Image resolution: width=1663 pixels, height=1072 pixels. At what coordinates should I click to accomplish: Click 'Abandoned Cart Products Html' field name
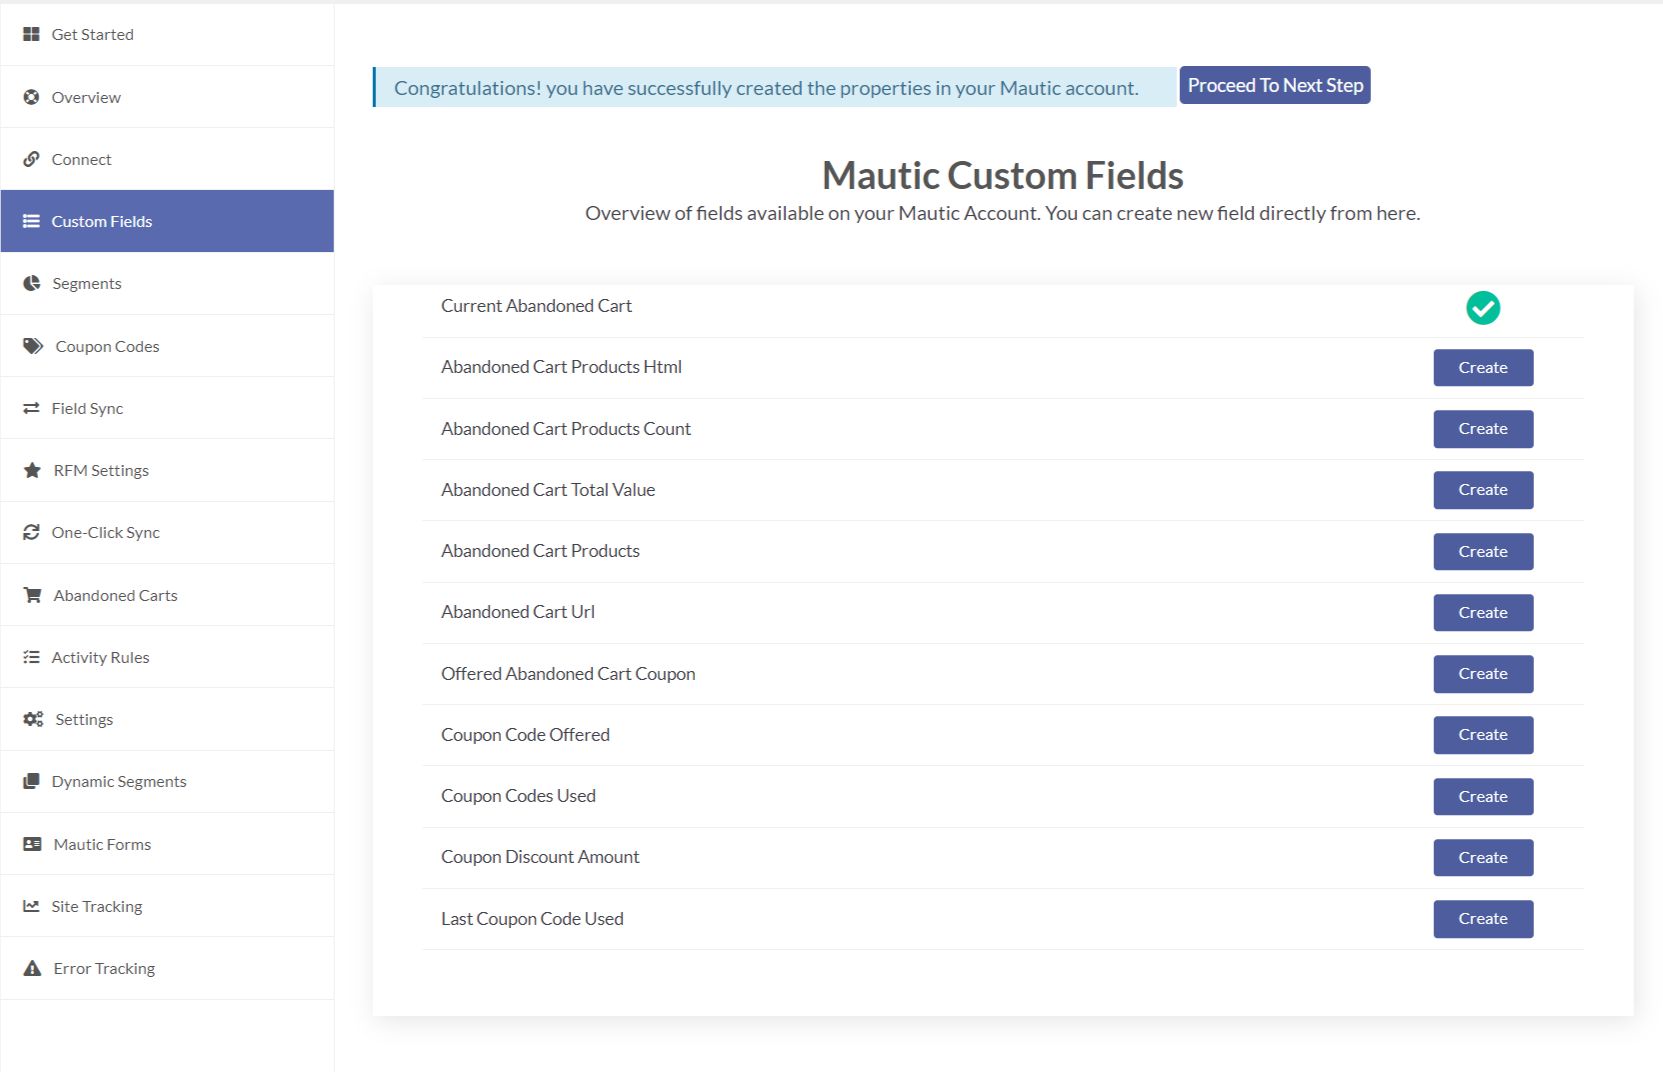(x=561, y=367)
